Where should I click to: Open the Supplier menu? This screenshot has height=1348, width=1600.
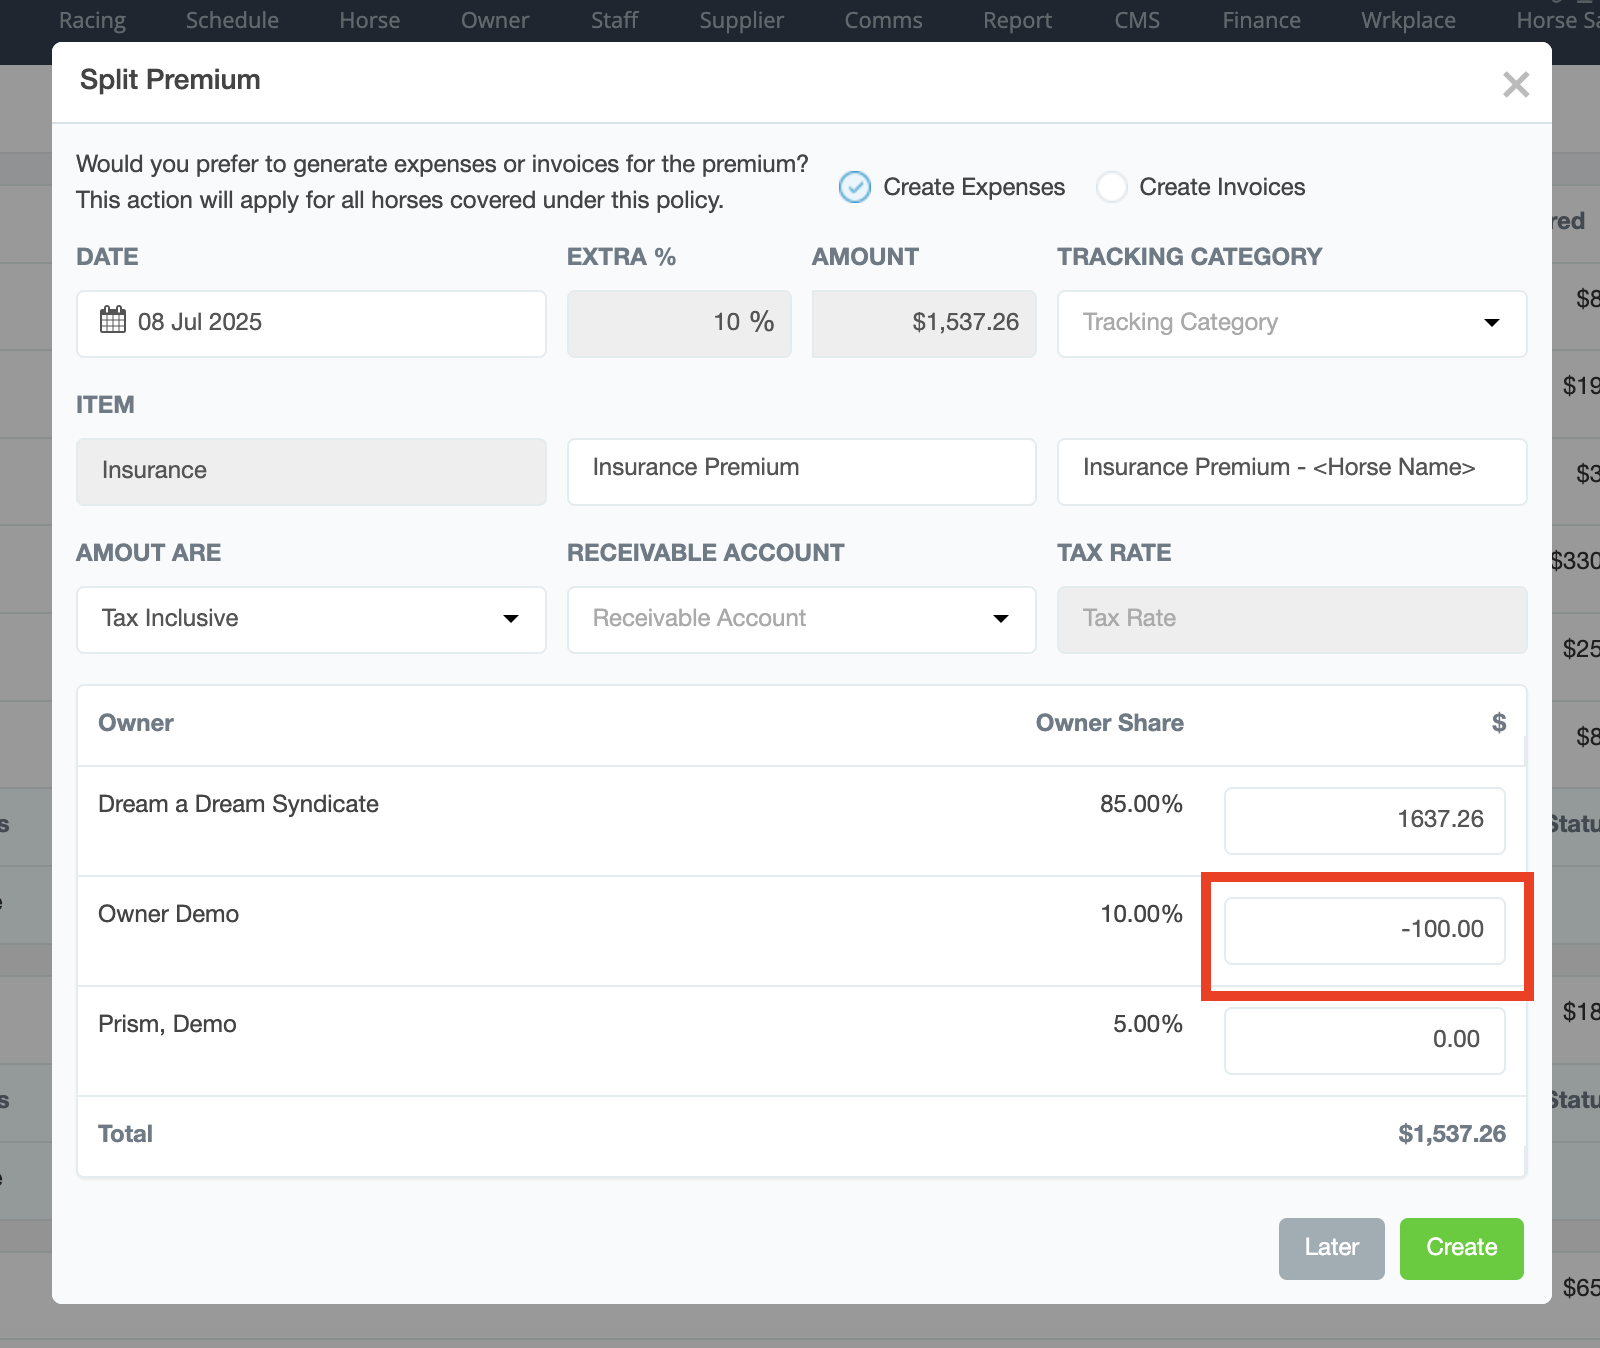[x=741, y=20]
